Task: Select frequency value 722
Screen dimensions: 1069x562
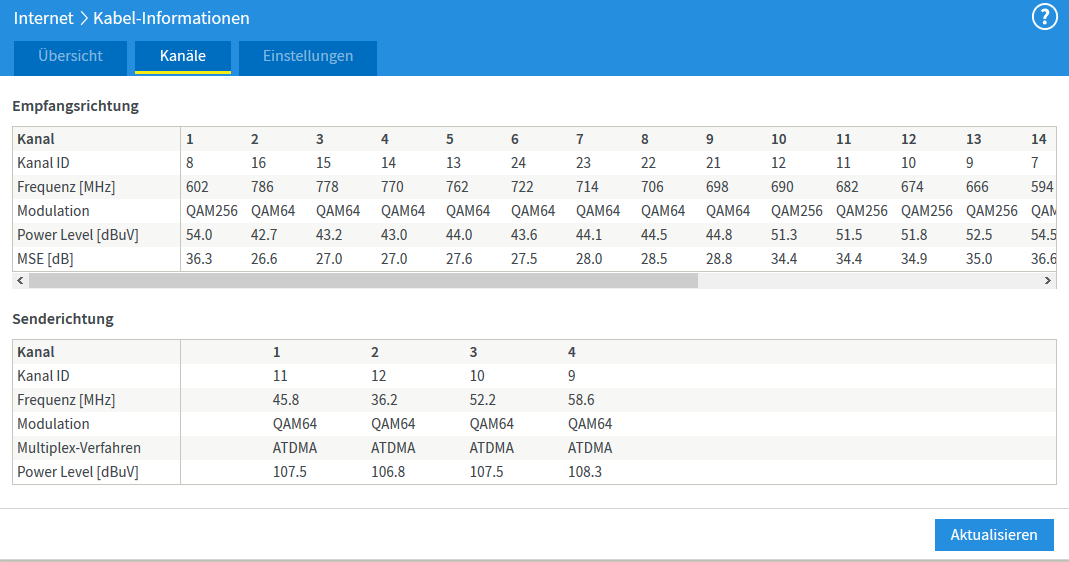Action: [x=522, y=187]
